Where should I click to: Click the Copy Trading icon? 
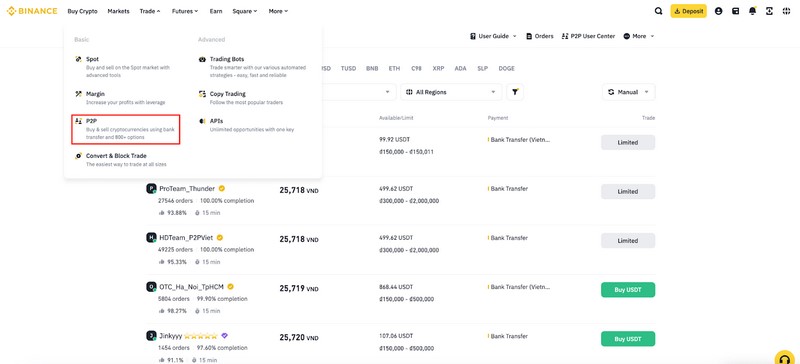click(x=202, y=94)
